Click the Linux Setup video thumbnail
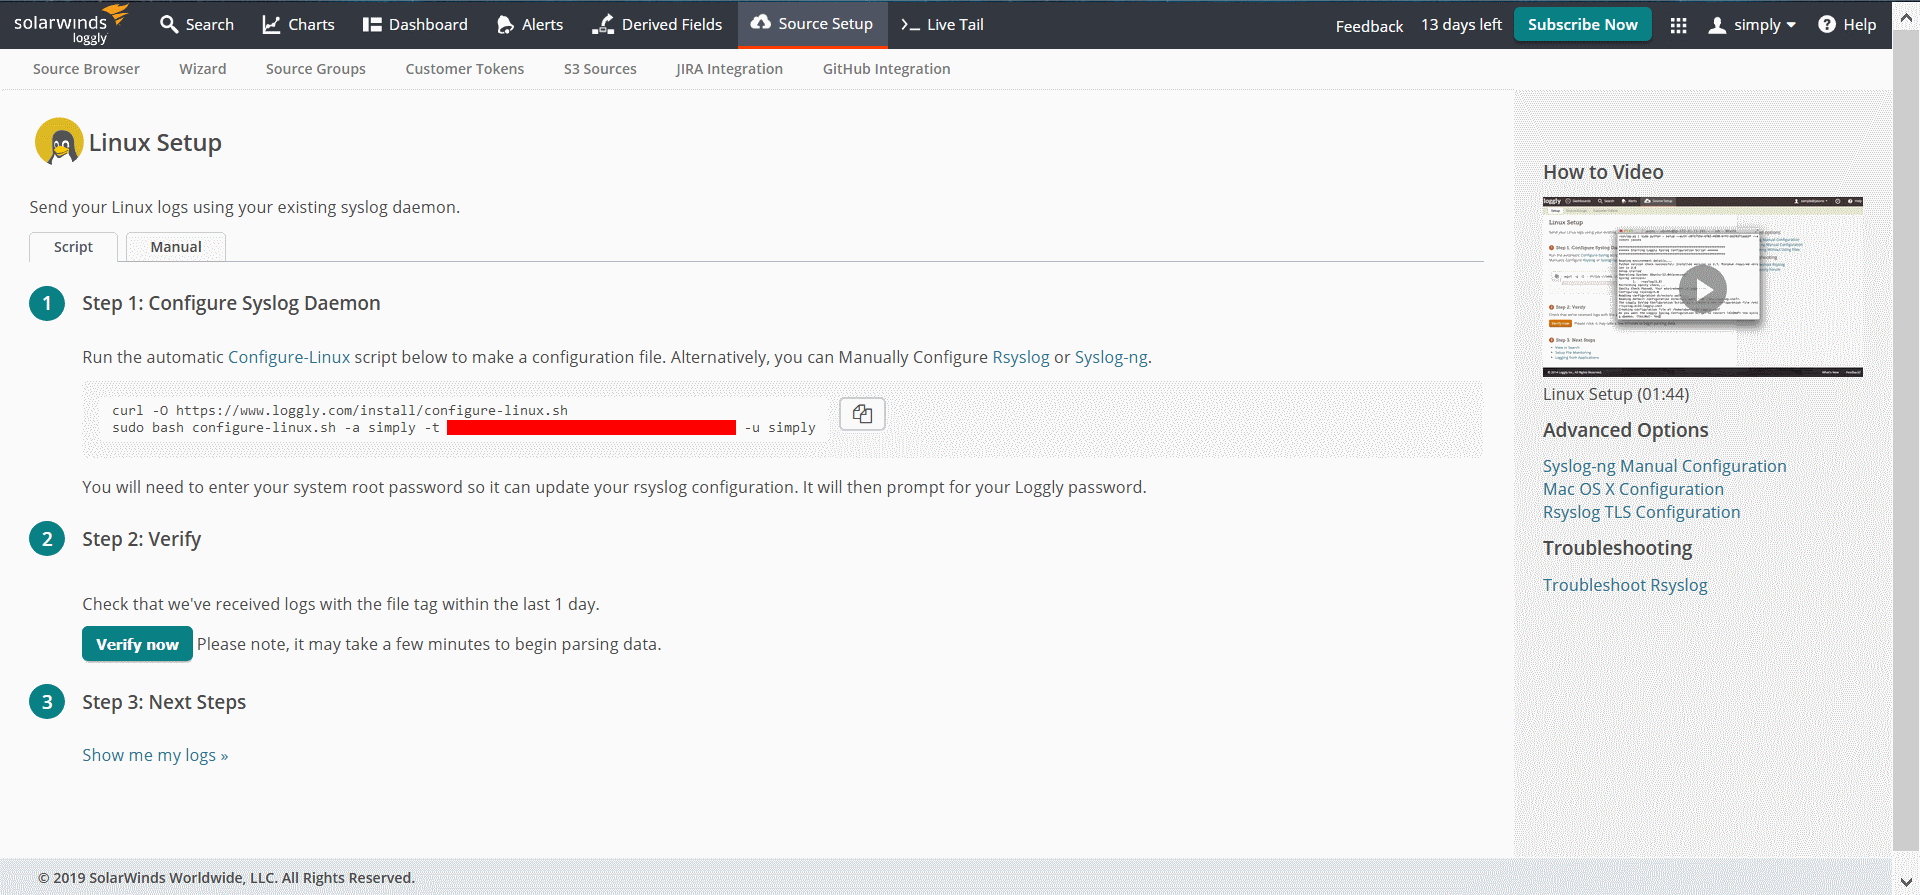This screenshot has height=895, width=1920. 1703,286
